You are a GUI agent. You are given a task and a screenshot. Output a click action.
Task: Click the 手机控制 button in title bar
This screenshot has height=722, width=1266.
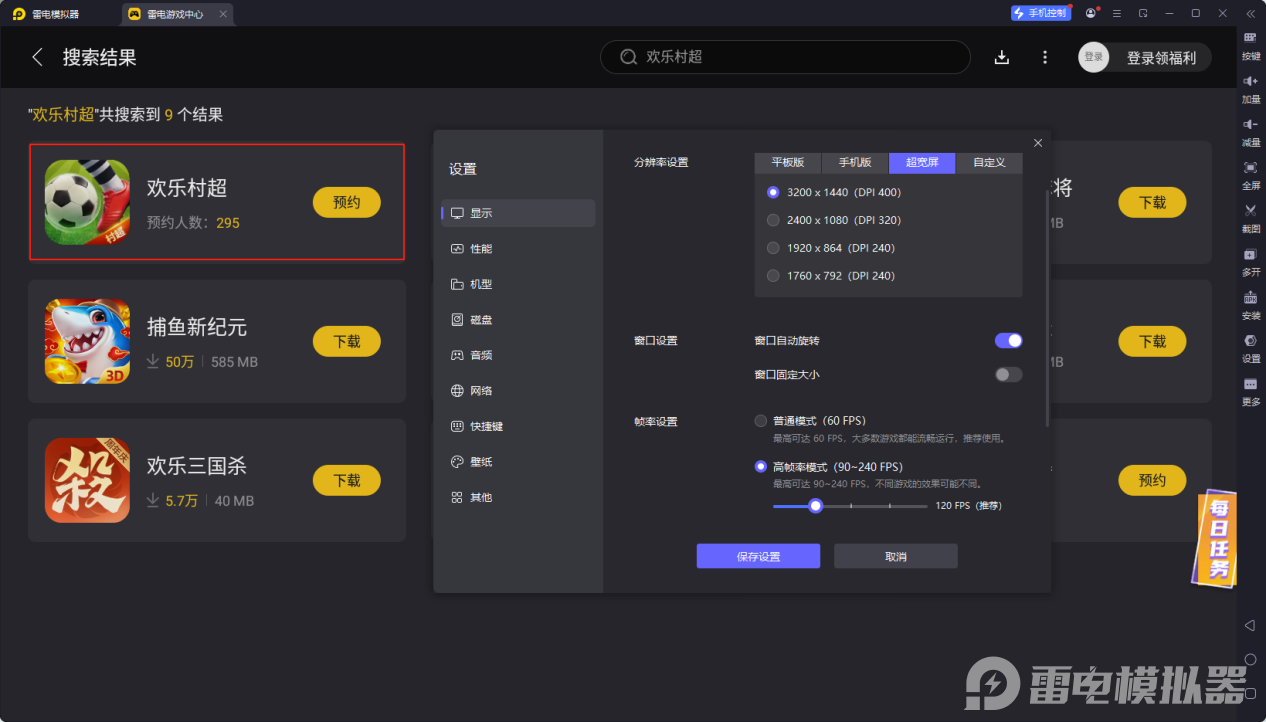tap(1040, 13)
